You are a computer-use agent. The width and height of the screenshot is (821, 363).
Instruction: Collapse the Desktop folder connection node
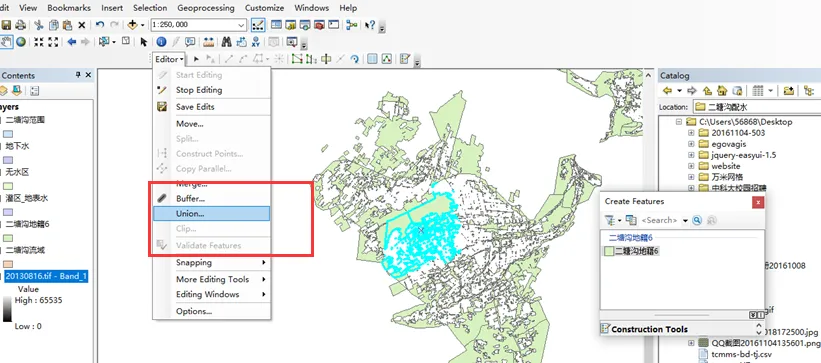click(x=679, y=122)
